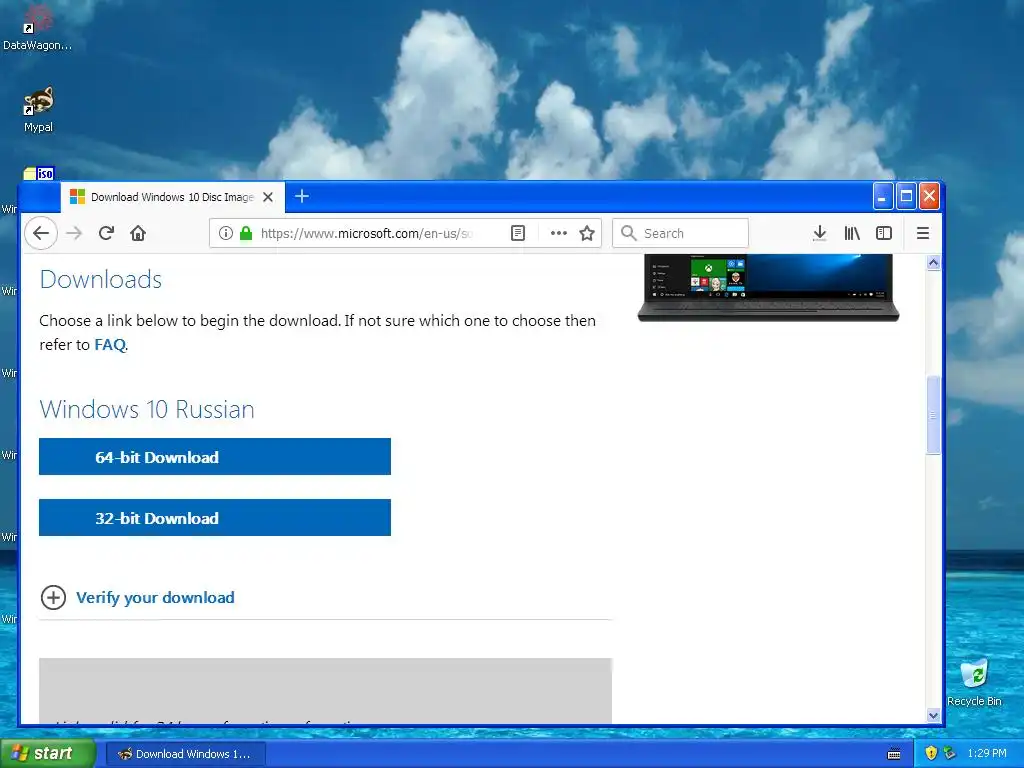
Task: Select Download Windows taskbar button
Action: (185, 754)
